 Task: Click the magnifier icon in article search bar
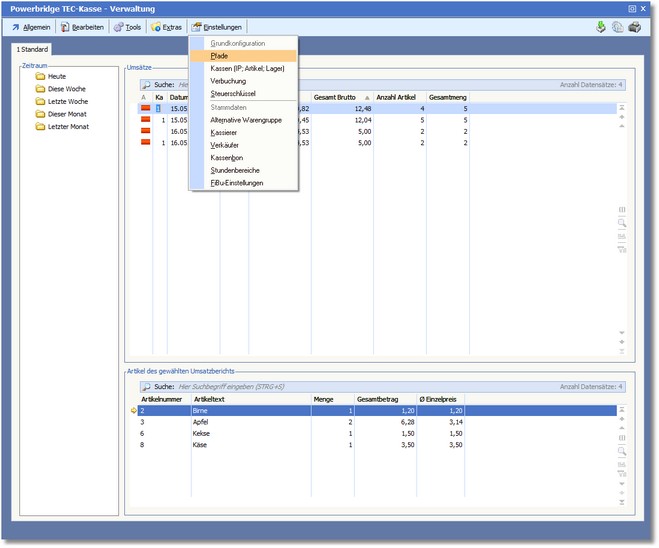pos(146,386)
